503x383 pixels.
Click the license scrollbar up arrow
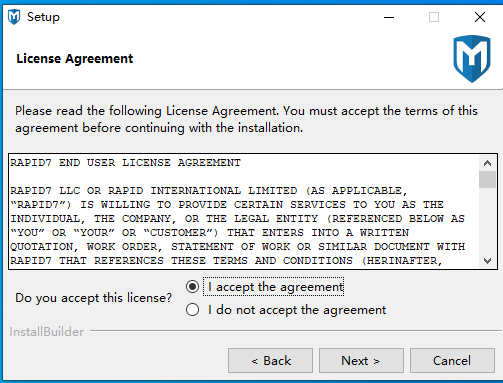487,163
